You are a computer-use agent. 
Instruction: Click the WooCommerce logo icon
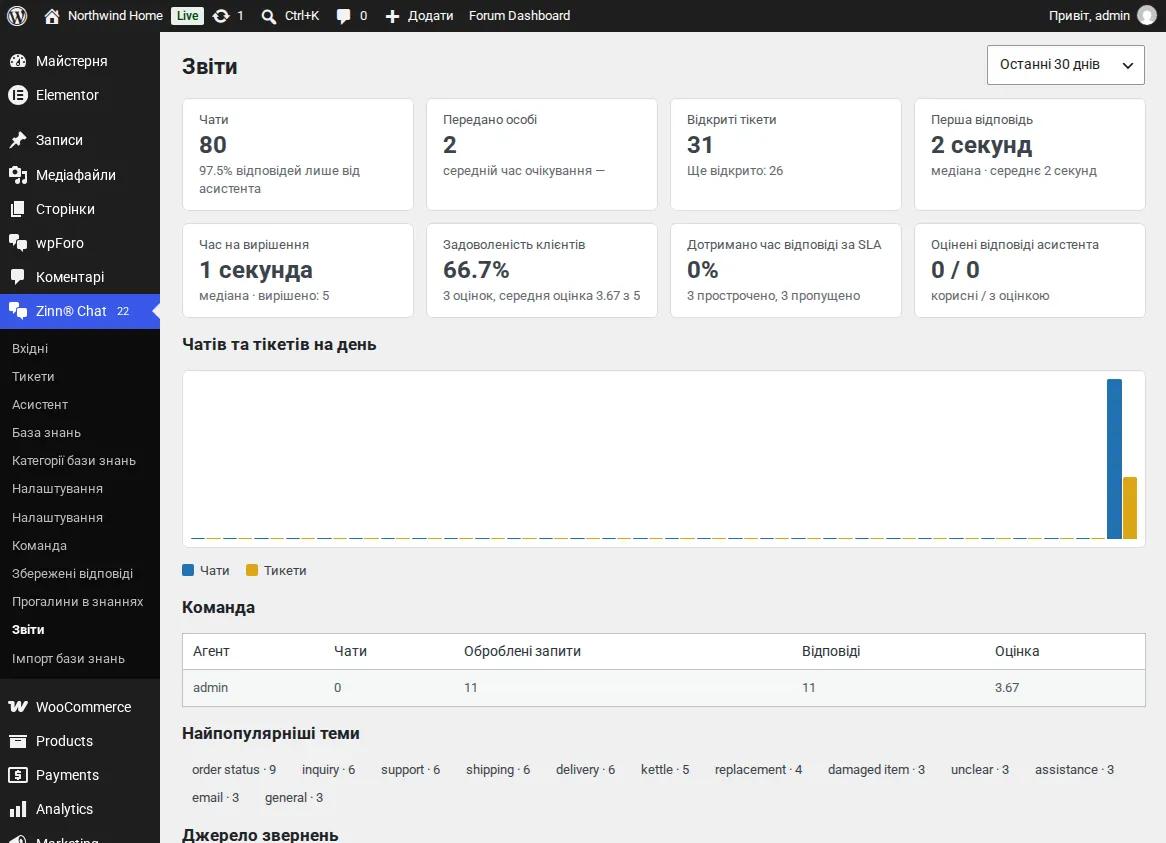tap(18, 707)
